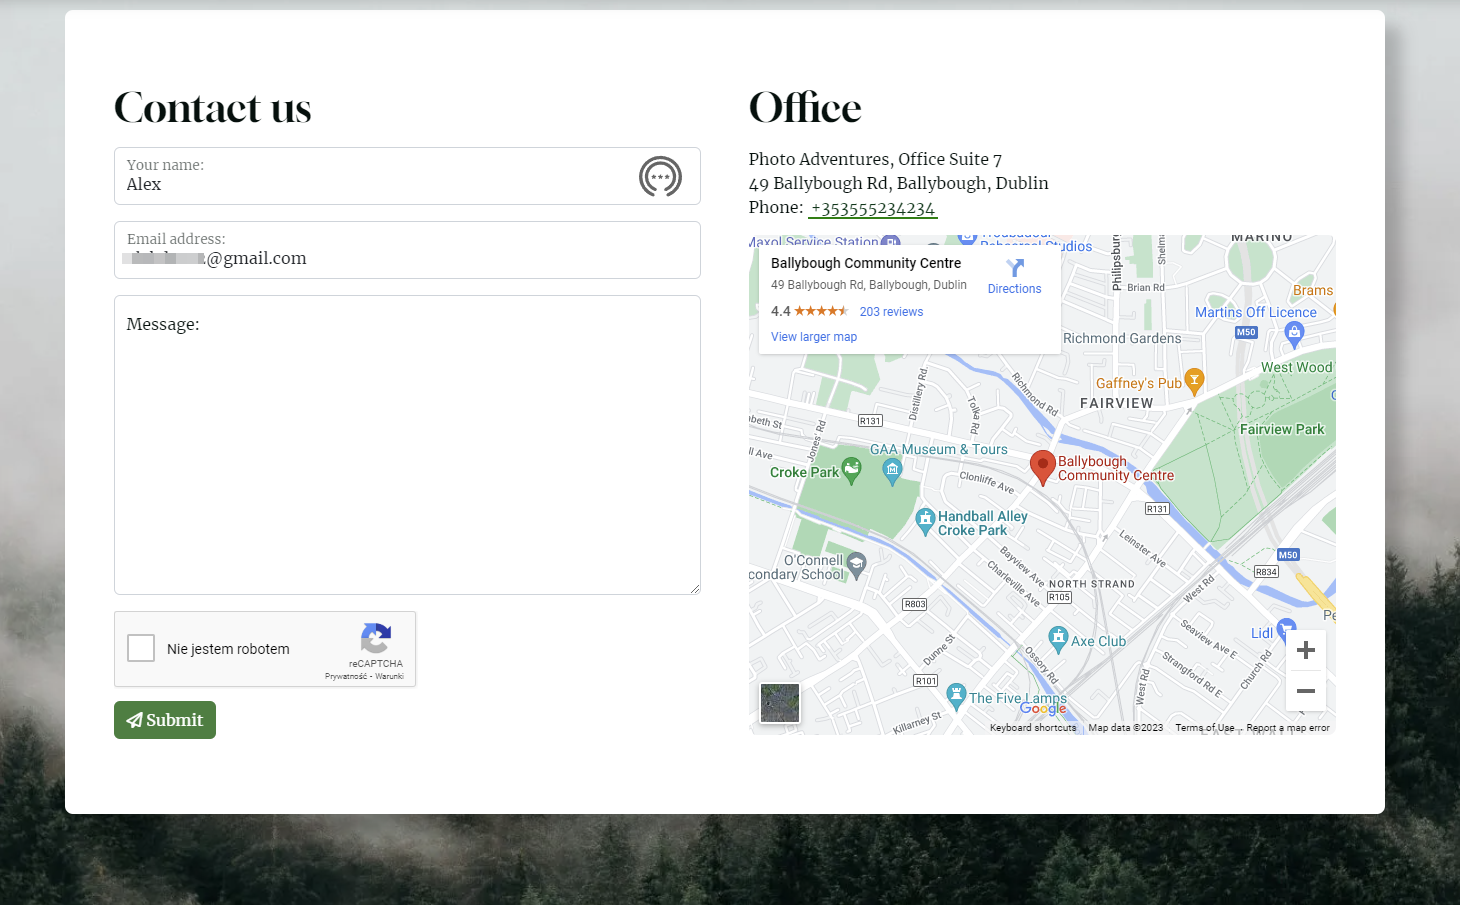Click the GAA Museum & Tours marker

pyautogui.click(x=892, y=473)
